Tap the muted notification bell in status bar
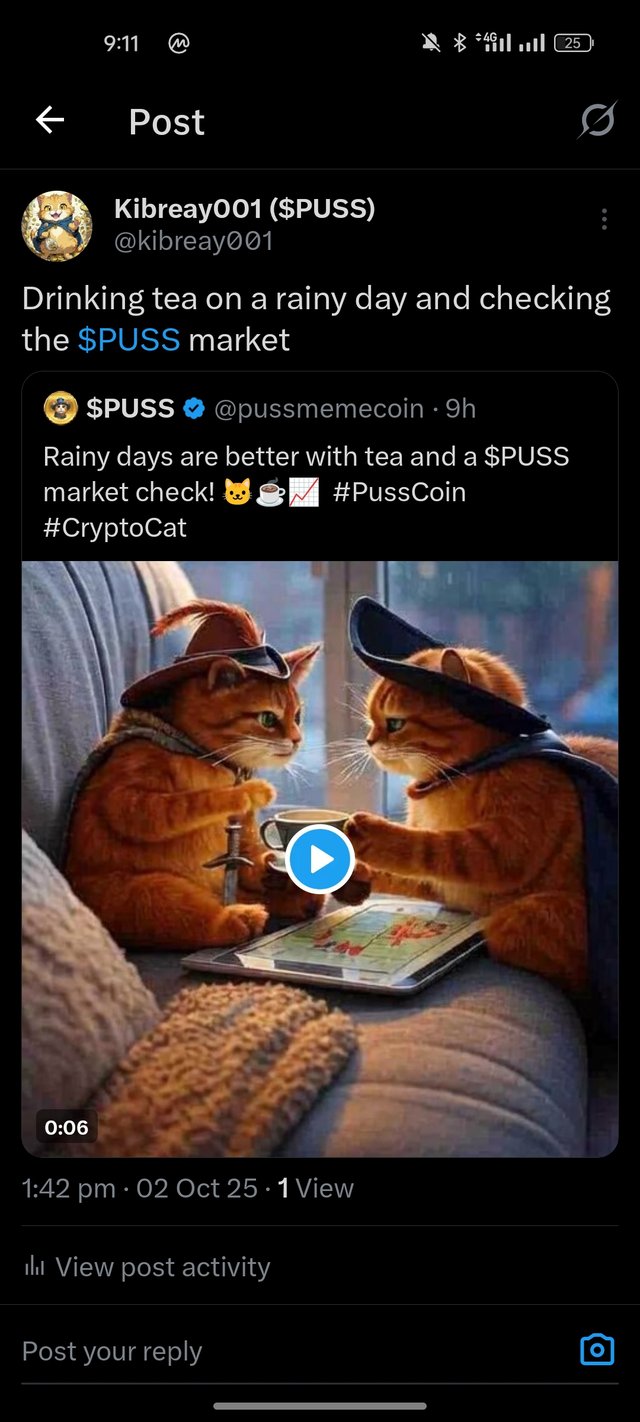This screenshot has width=640, height=1422. coord(431,43)
